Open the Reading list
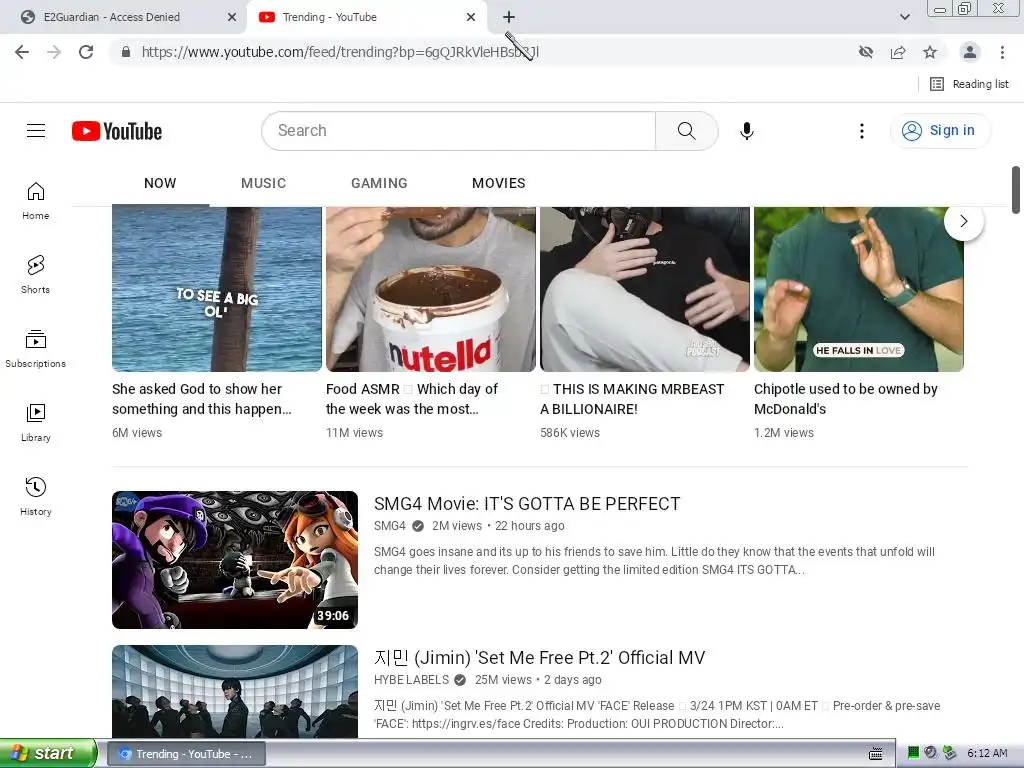Image resolution: width=1024 pixels, height=768 pixels. [x=969, y=84]
